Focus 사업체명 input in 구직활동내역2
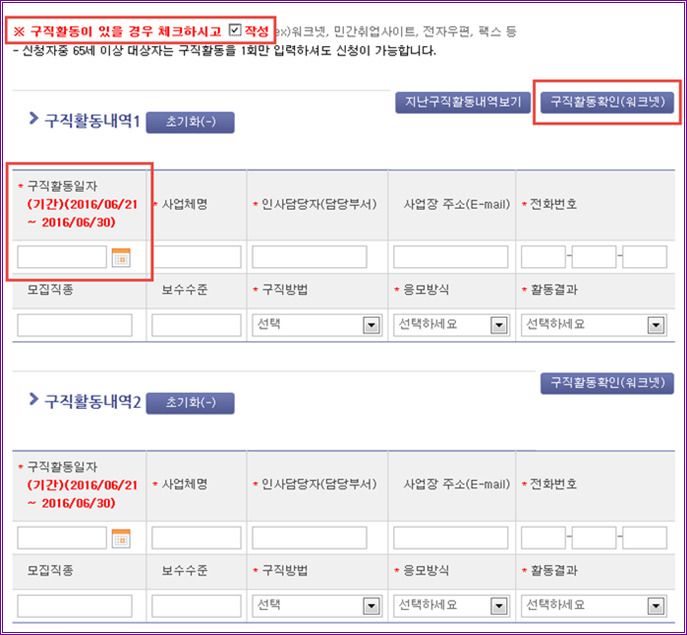 196,538
